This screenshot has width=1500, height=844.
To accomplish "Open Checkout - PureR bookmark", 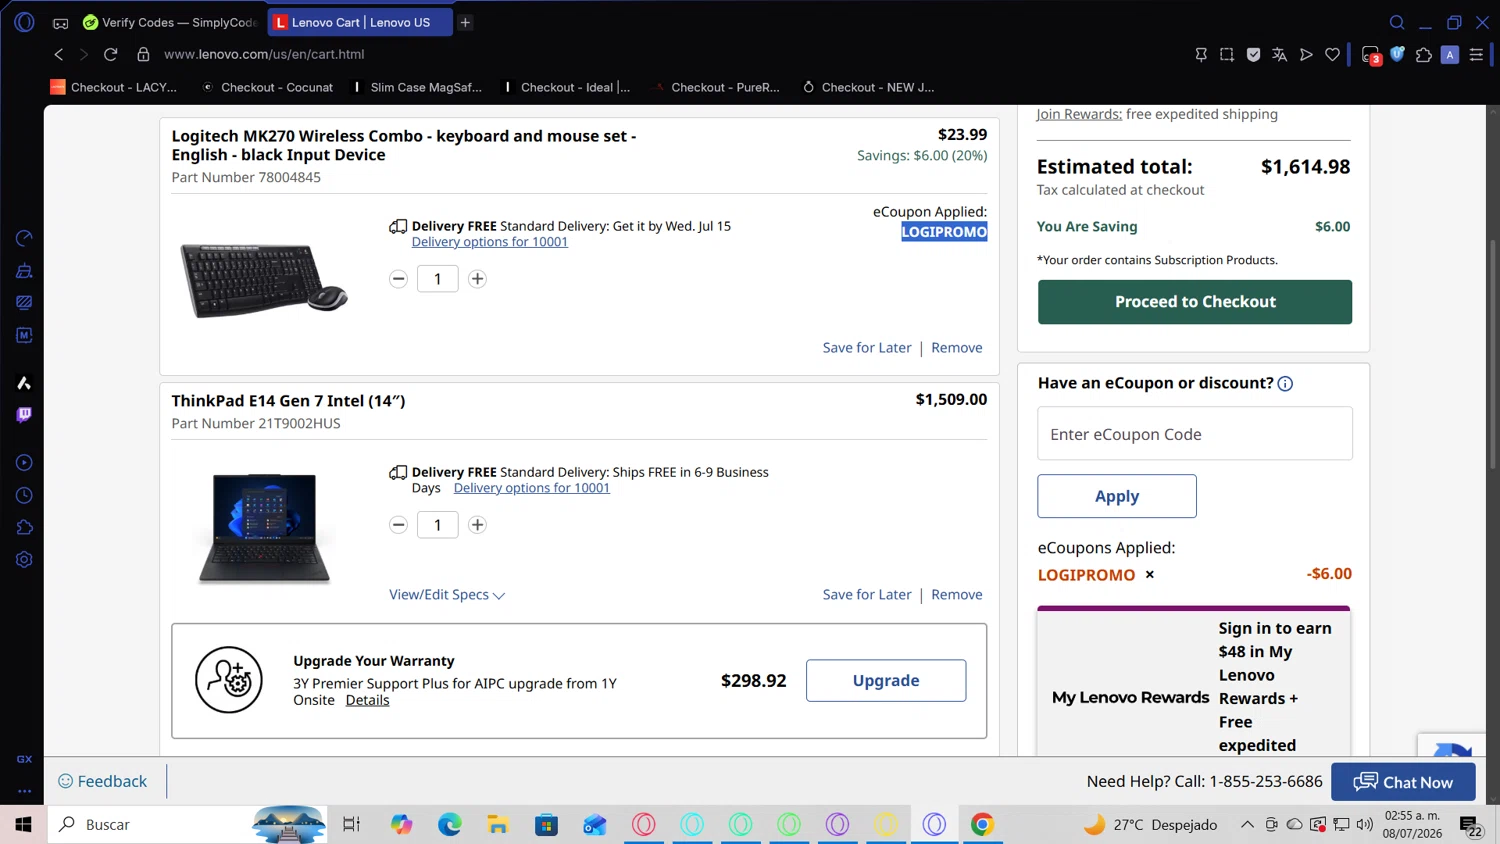I will pos(716,87).
